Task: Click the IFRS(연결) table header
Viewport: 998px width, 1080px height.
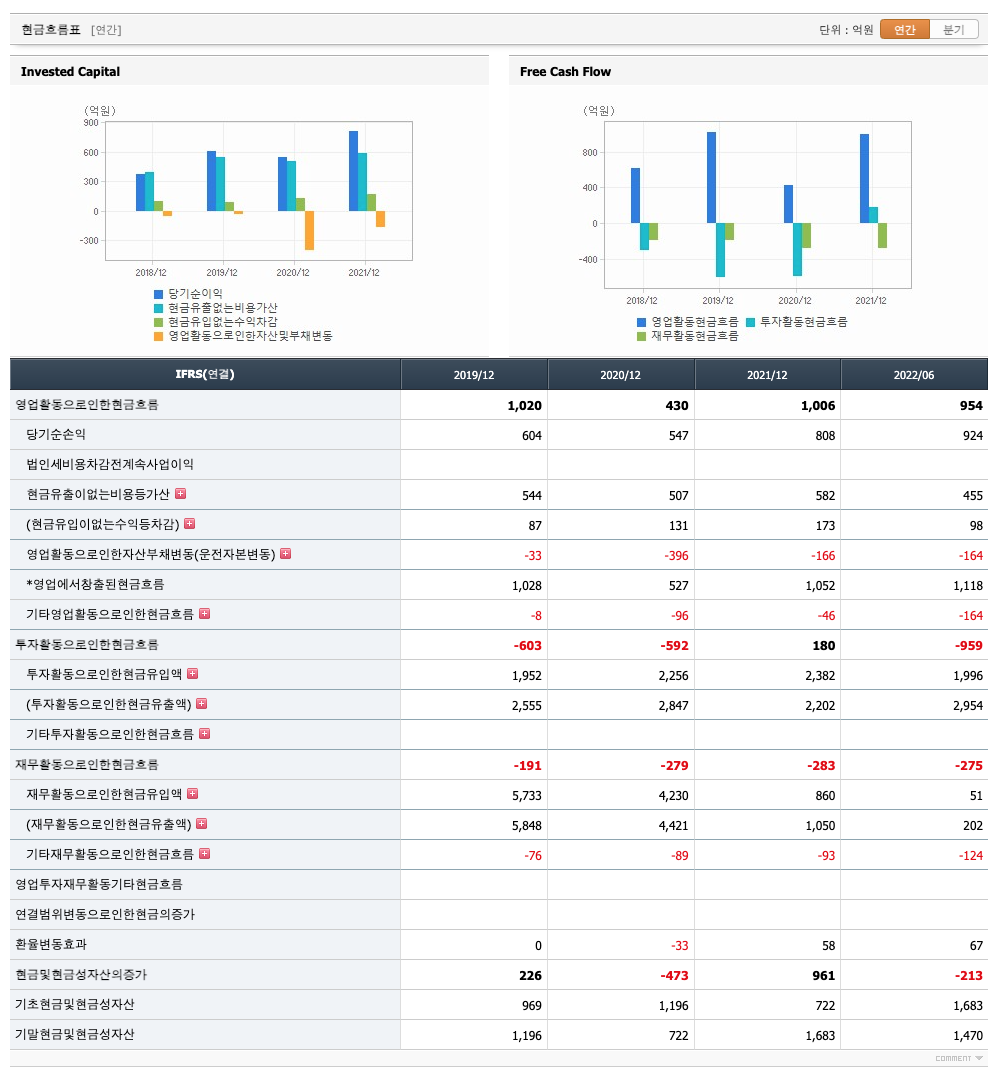Action: click(205, 375)
